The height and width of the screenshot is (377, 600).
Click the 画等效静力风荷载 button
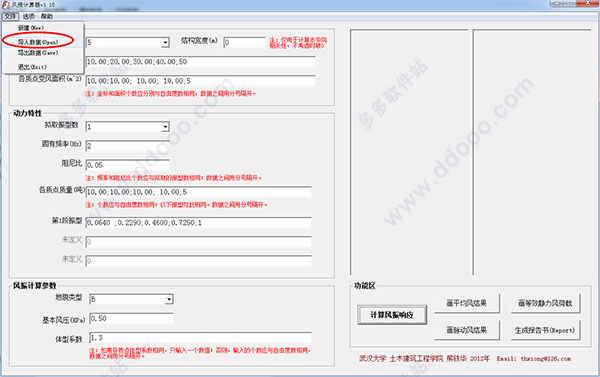point(545,304)
